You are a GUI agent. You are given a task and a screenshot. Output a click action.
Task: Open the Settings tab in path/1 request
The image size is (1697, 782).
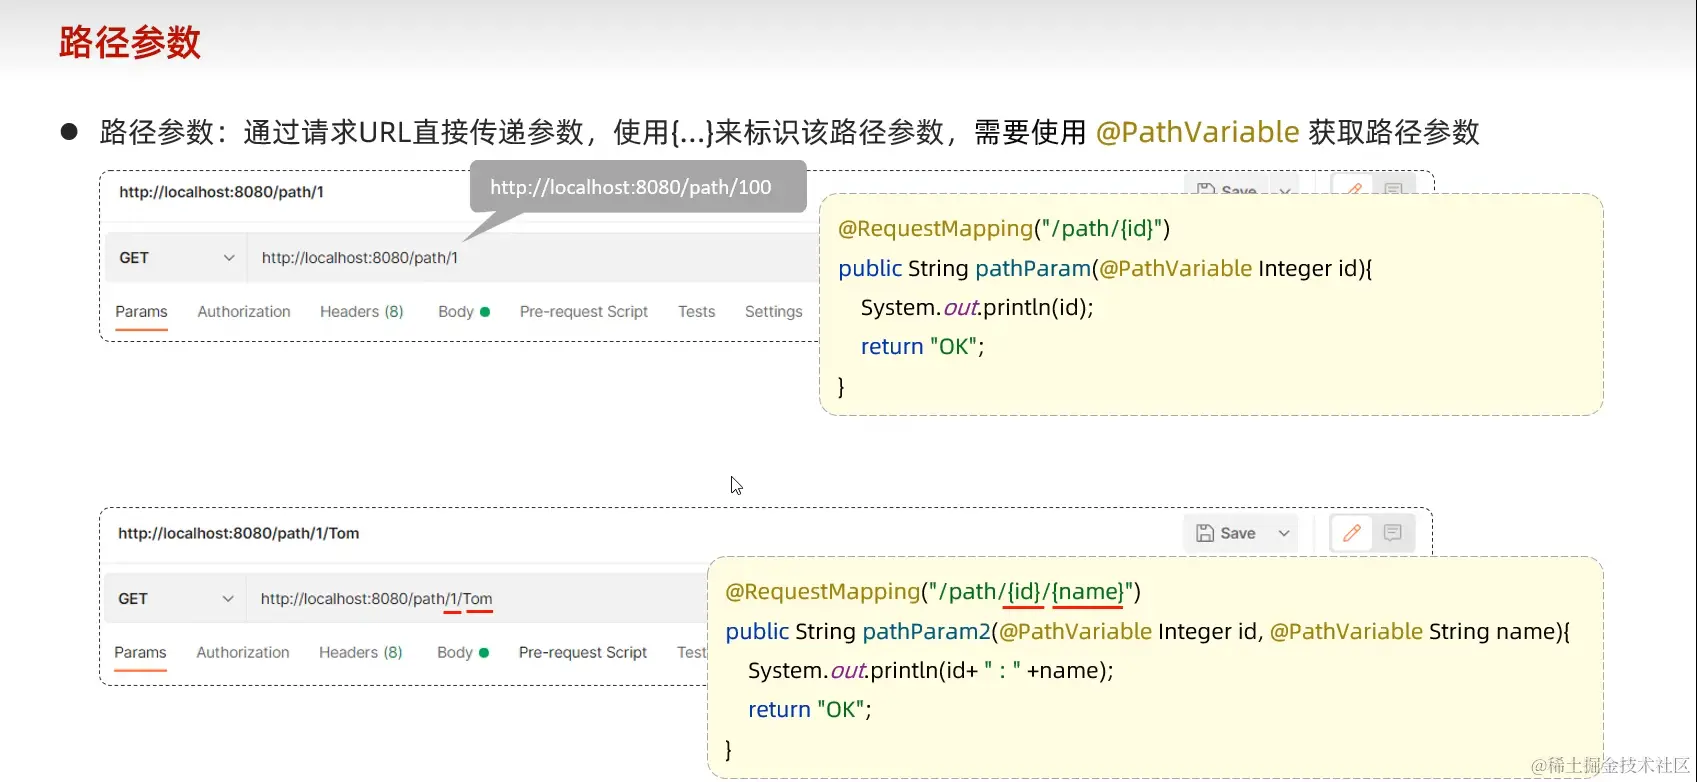(x=773, y=312)
